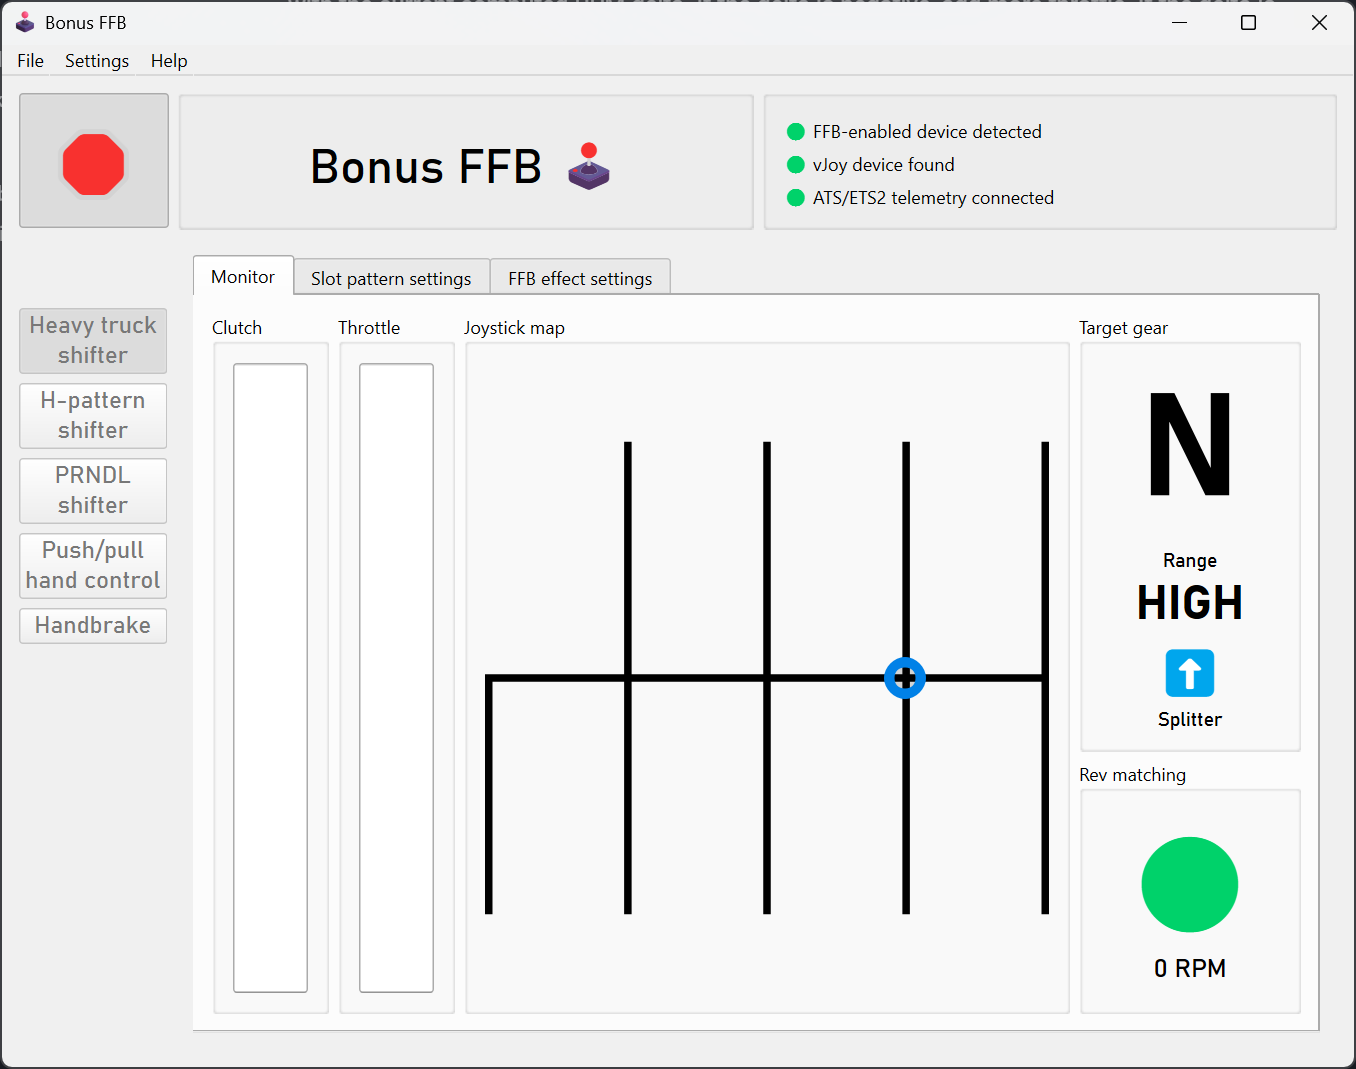This screenshot has width=1356, height=1069.
Task: Click the Clutch label
Action: (x=237, y=328)
